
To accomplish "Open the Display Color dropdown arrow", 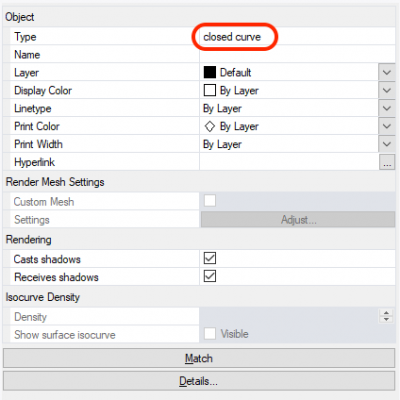I will 387,90.
